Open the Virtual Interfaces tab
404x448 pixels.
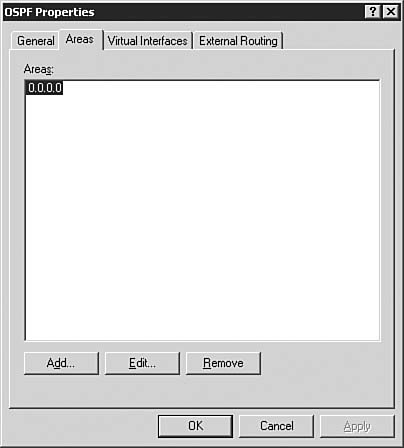pyautogui.click(x=148, y=41)
